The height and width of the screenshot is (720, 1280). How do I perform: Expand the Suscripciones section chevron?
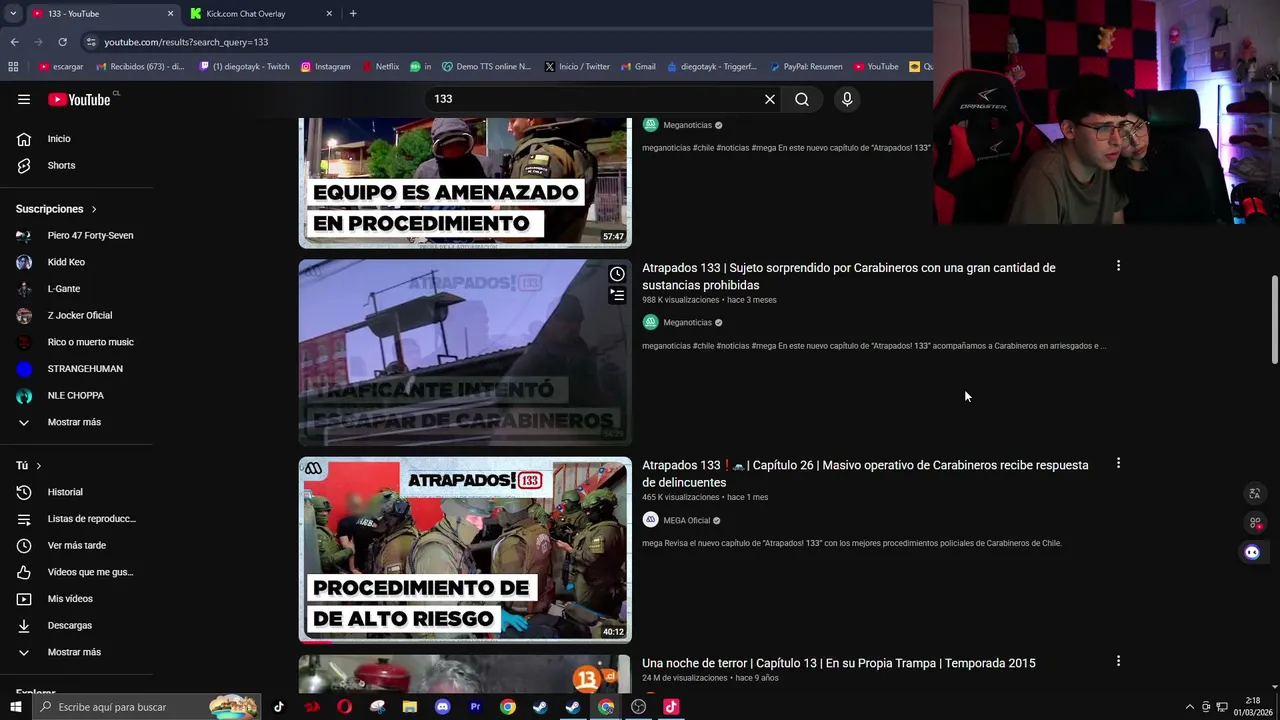pyautogui.click(x=94, y=209)
